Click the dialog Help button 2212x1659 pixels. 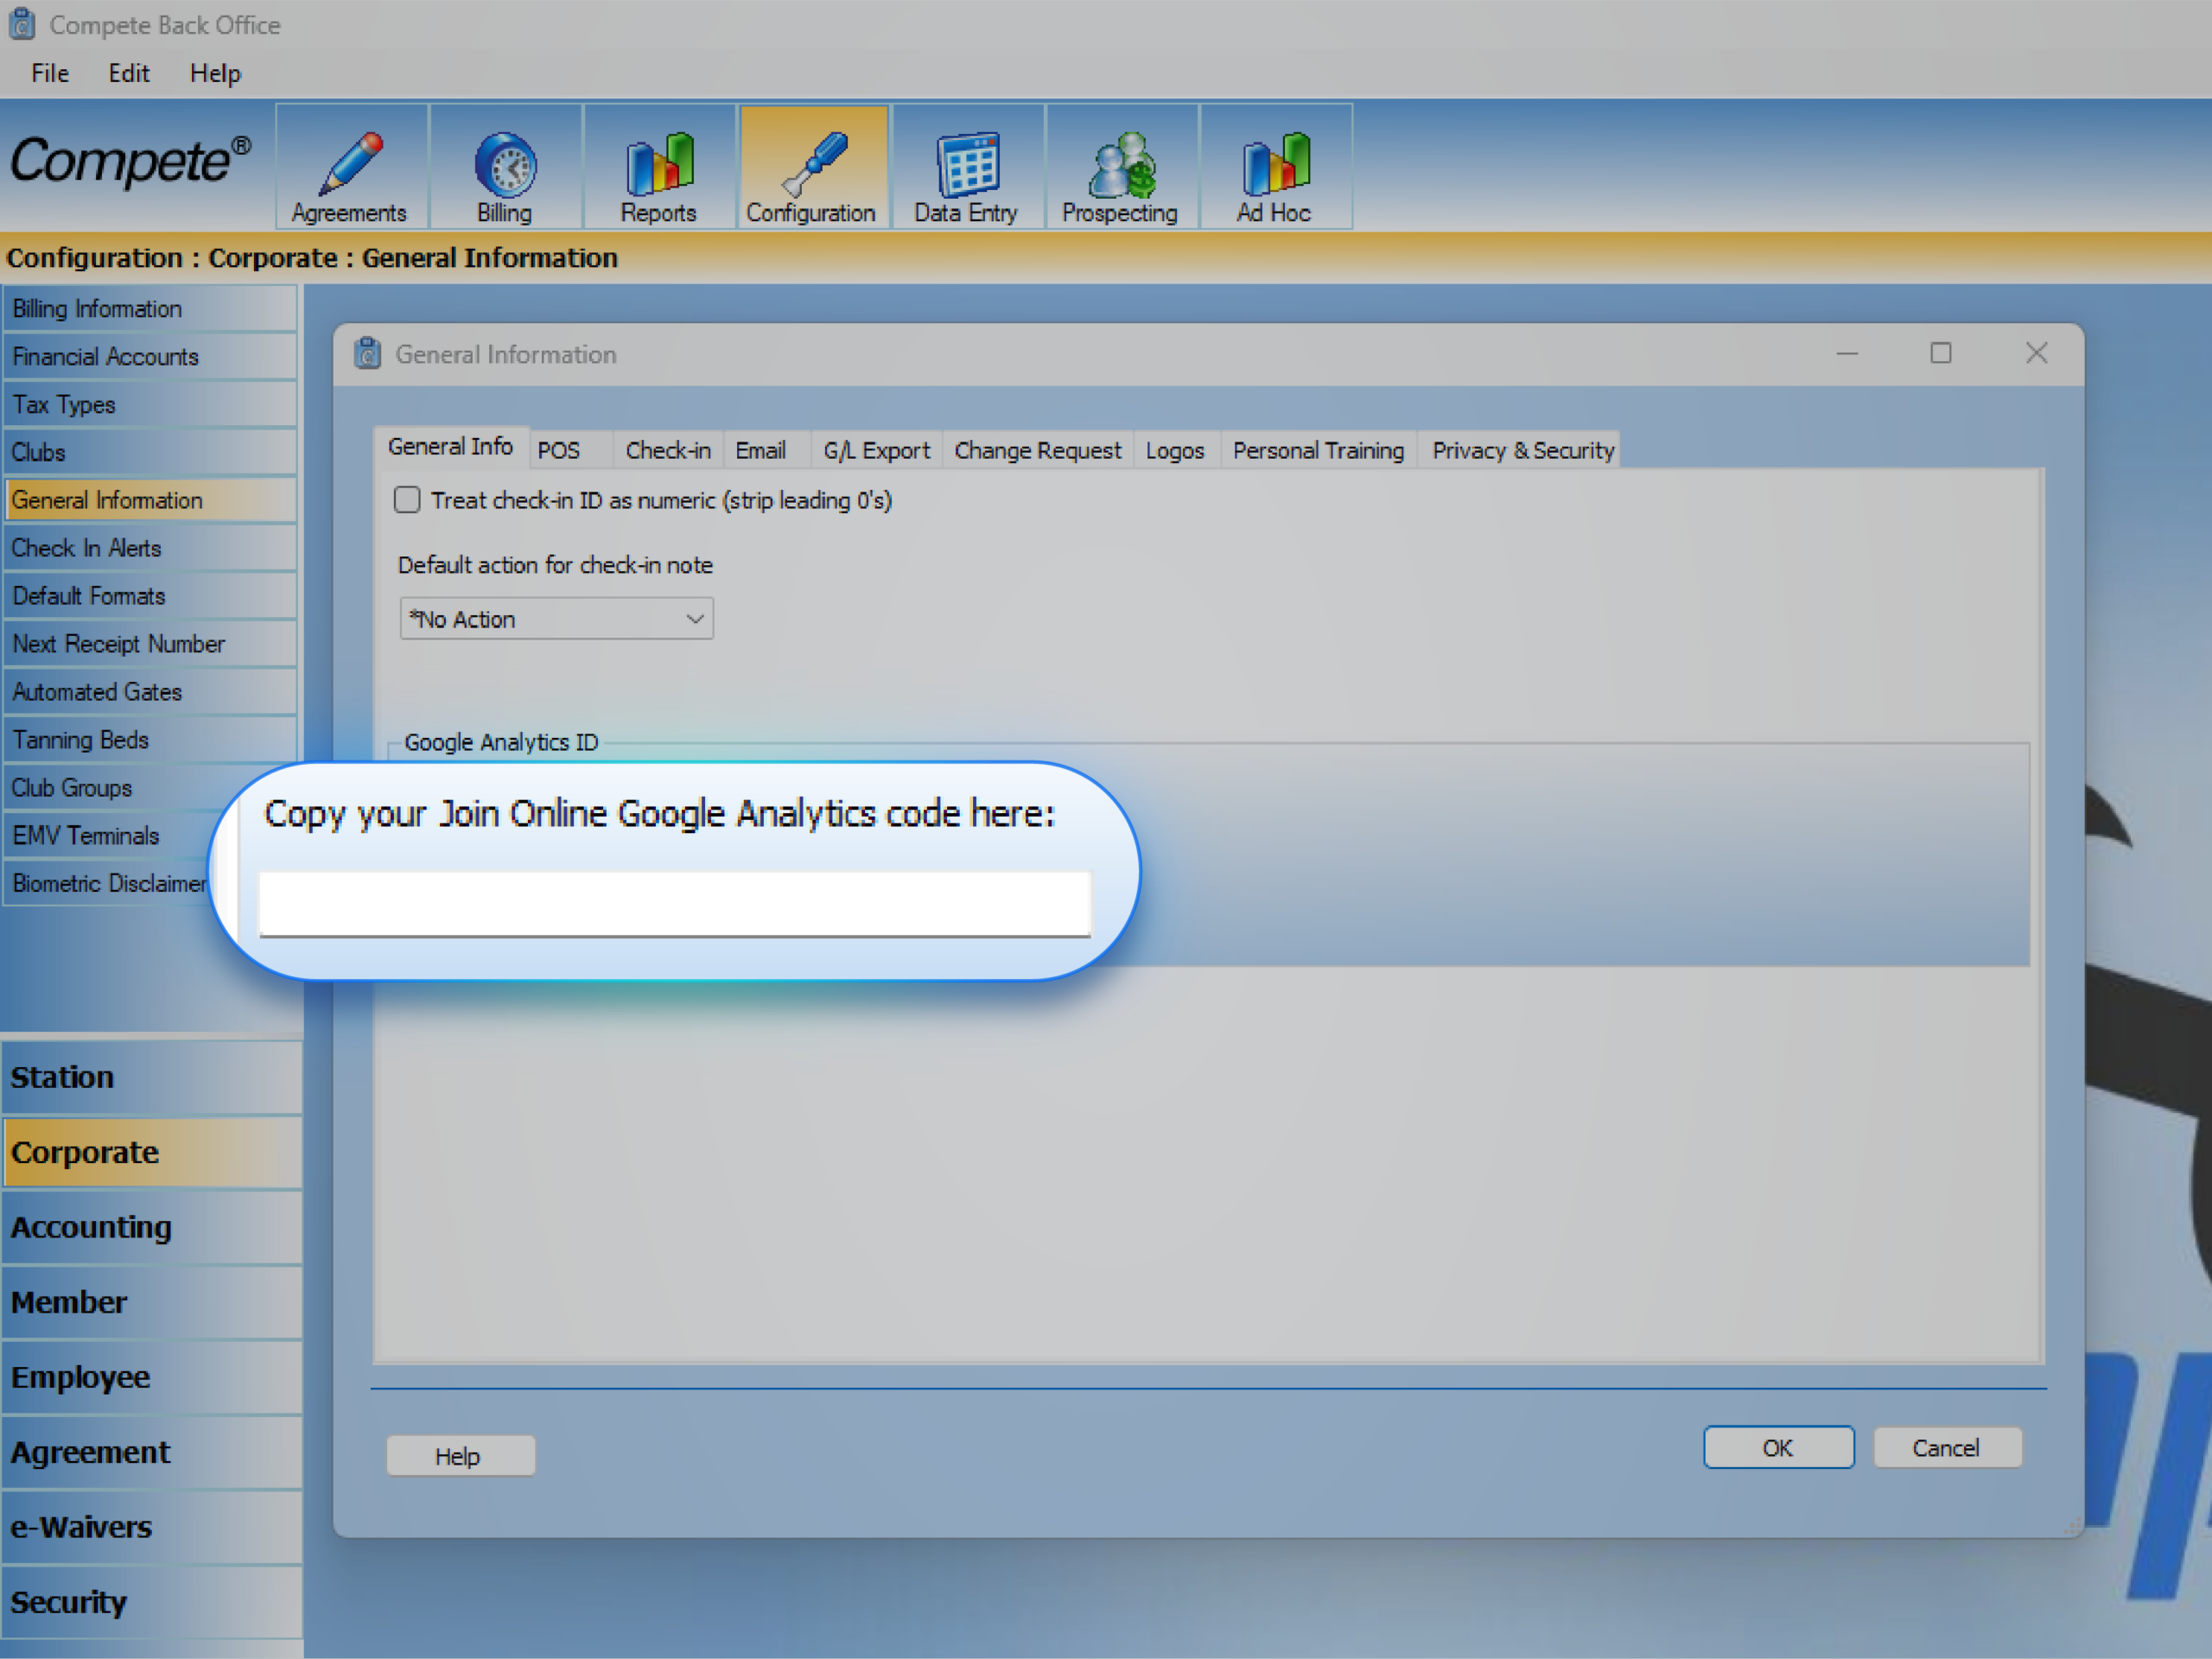click(x=460, y=1455)
